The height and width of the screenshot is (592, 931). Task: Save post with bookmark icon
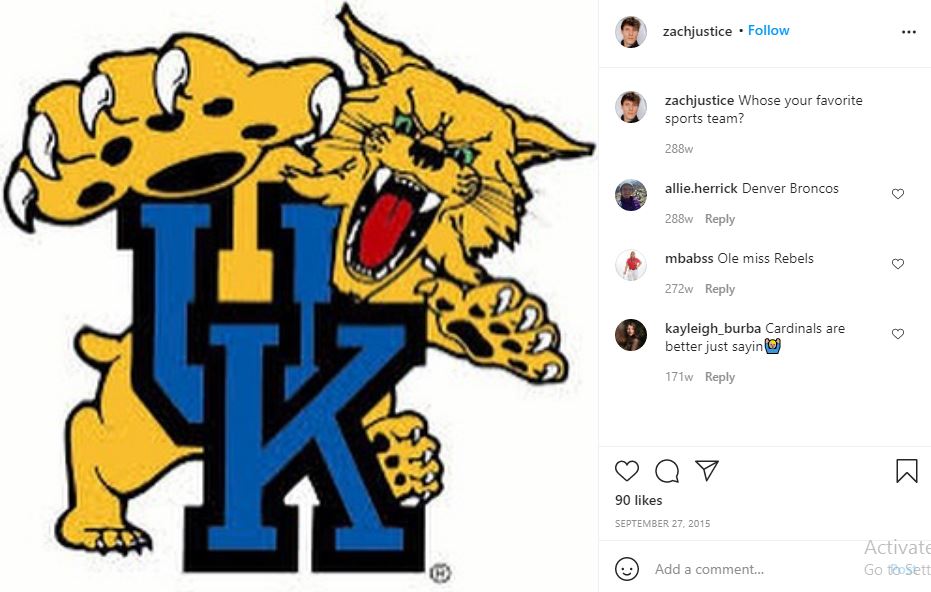[907, 471]
